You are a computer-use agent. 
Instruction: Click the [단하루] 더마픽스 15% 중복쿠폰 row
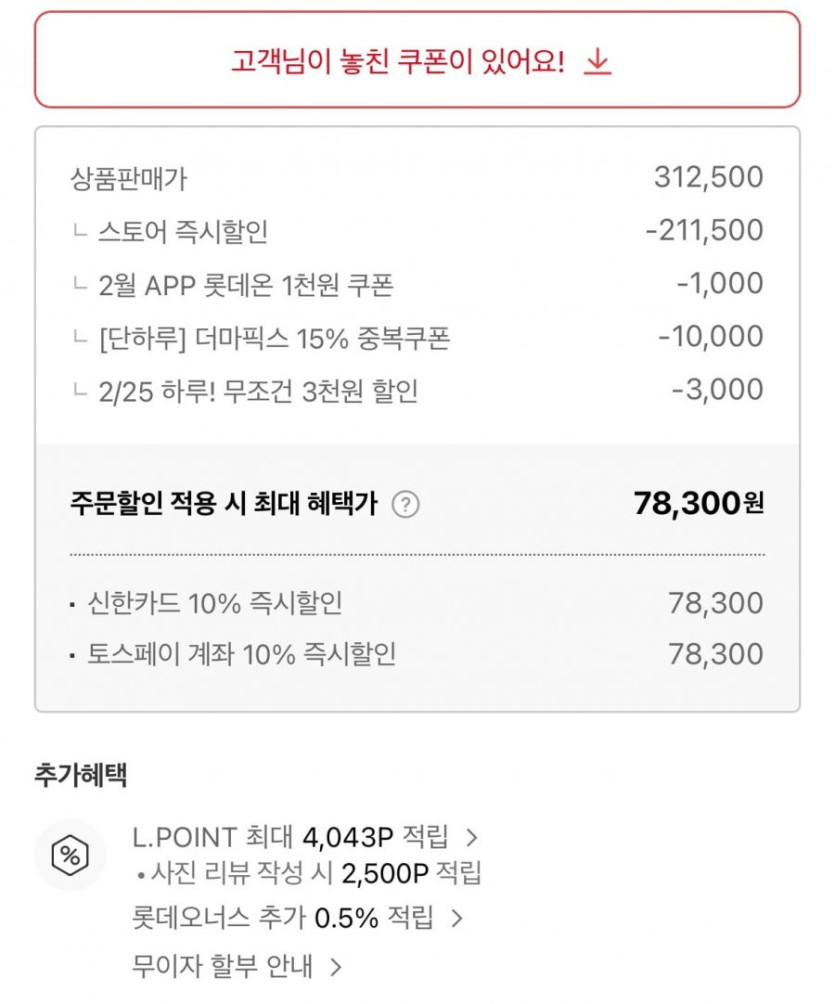tap(273, 338)
